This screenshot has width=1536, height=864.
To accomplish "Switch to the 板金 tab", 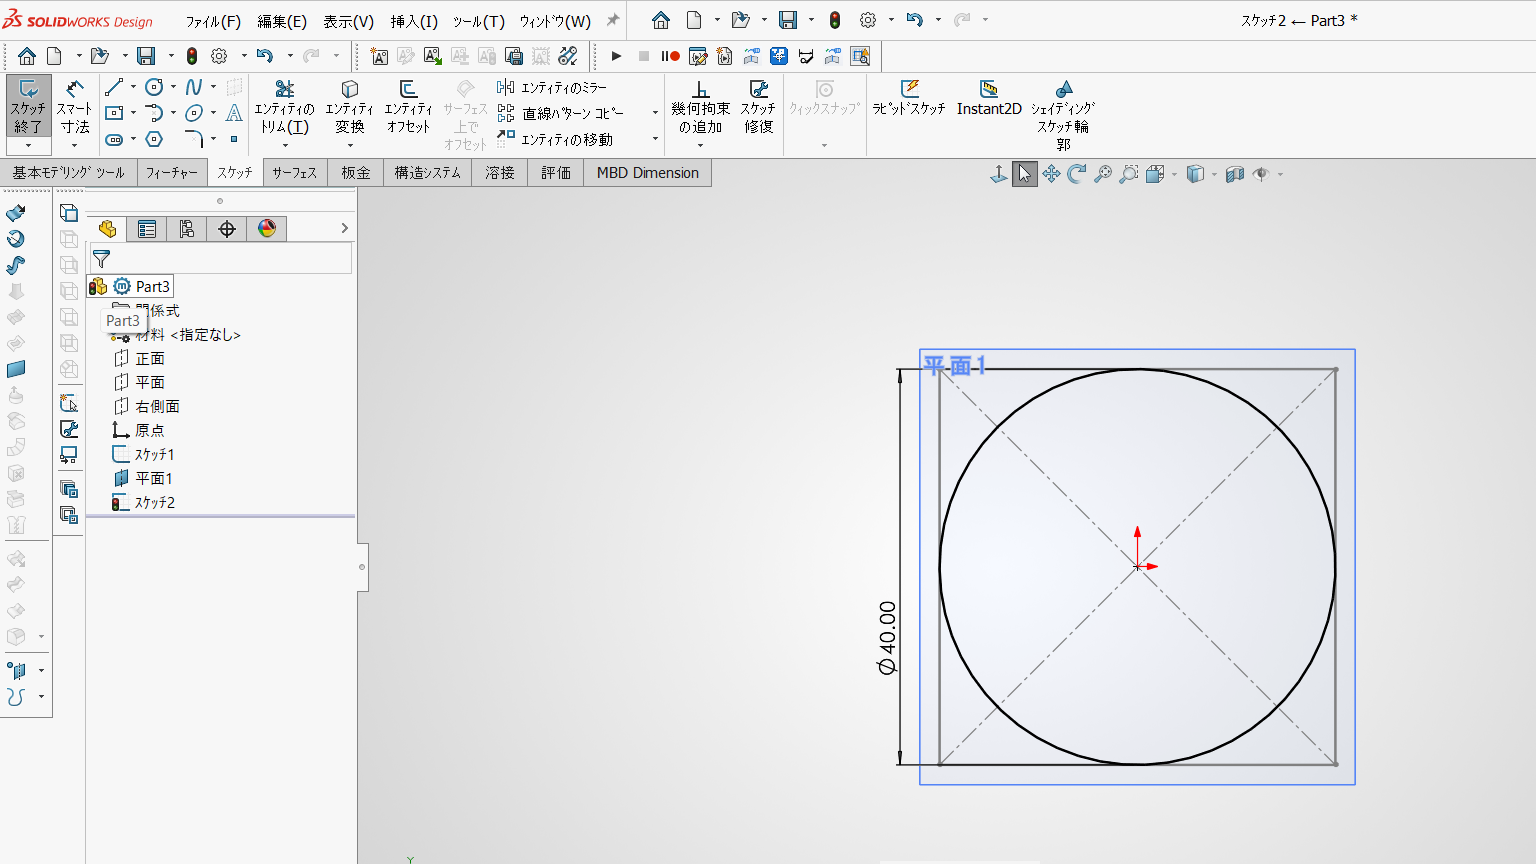I will click(x=356, y=173).
